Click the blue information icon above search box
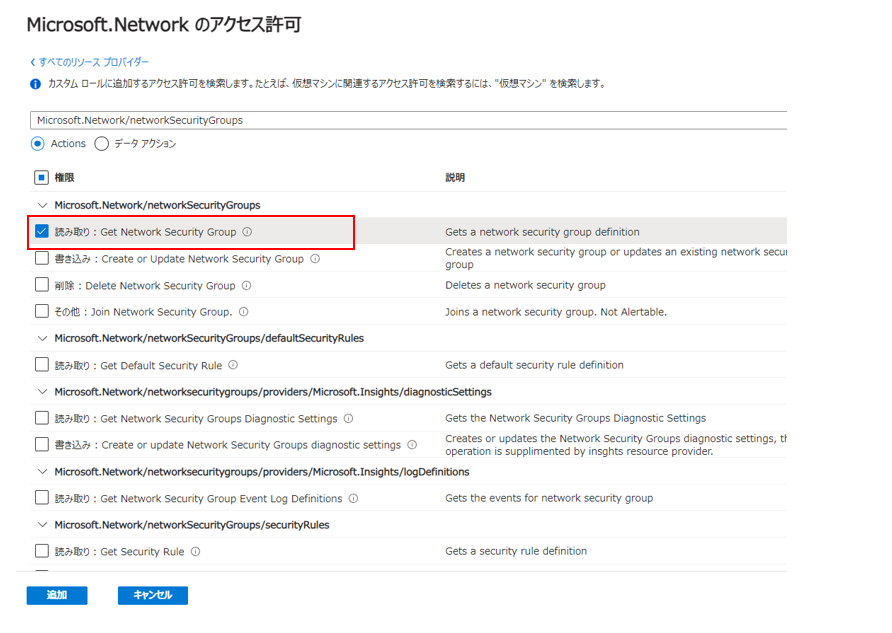Image resolution: width=892 pixels, height=633 pixels. (x=35, y=84)
